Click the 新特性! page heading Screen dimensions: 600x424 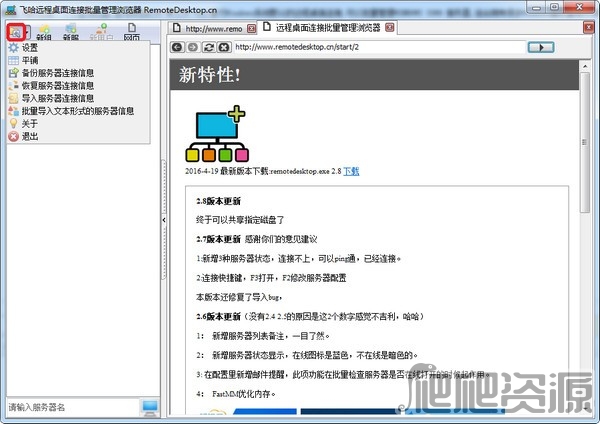click(x=210, y=74)
